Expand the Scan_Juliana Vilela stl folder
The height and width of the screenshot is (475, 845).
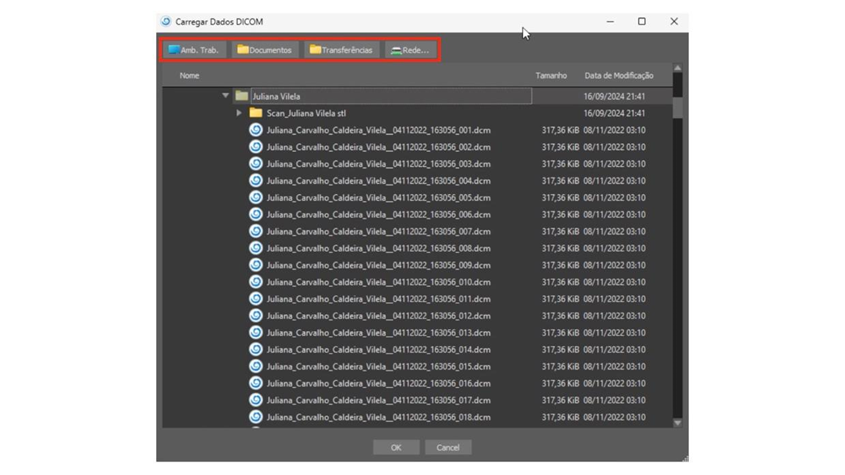pyautogui.click(x=239, y=113)
